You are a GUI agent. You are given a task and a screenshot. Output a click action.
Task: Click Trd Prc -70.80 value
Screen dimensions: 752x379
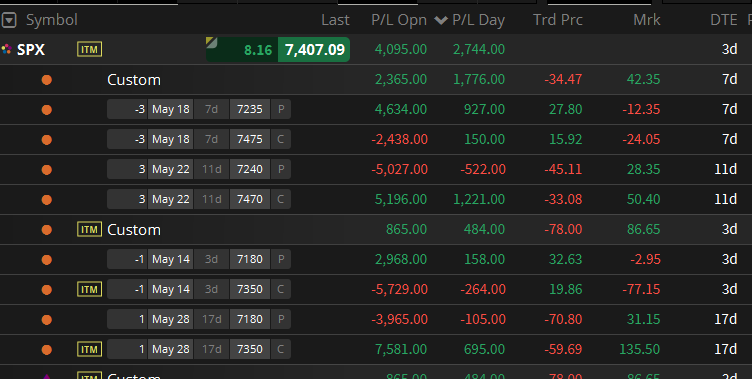coord(564,320)
